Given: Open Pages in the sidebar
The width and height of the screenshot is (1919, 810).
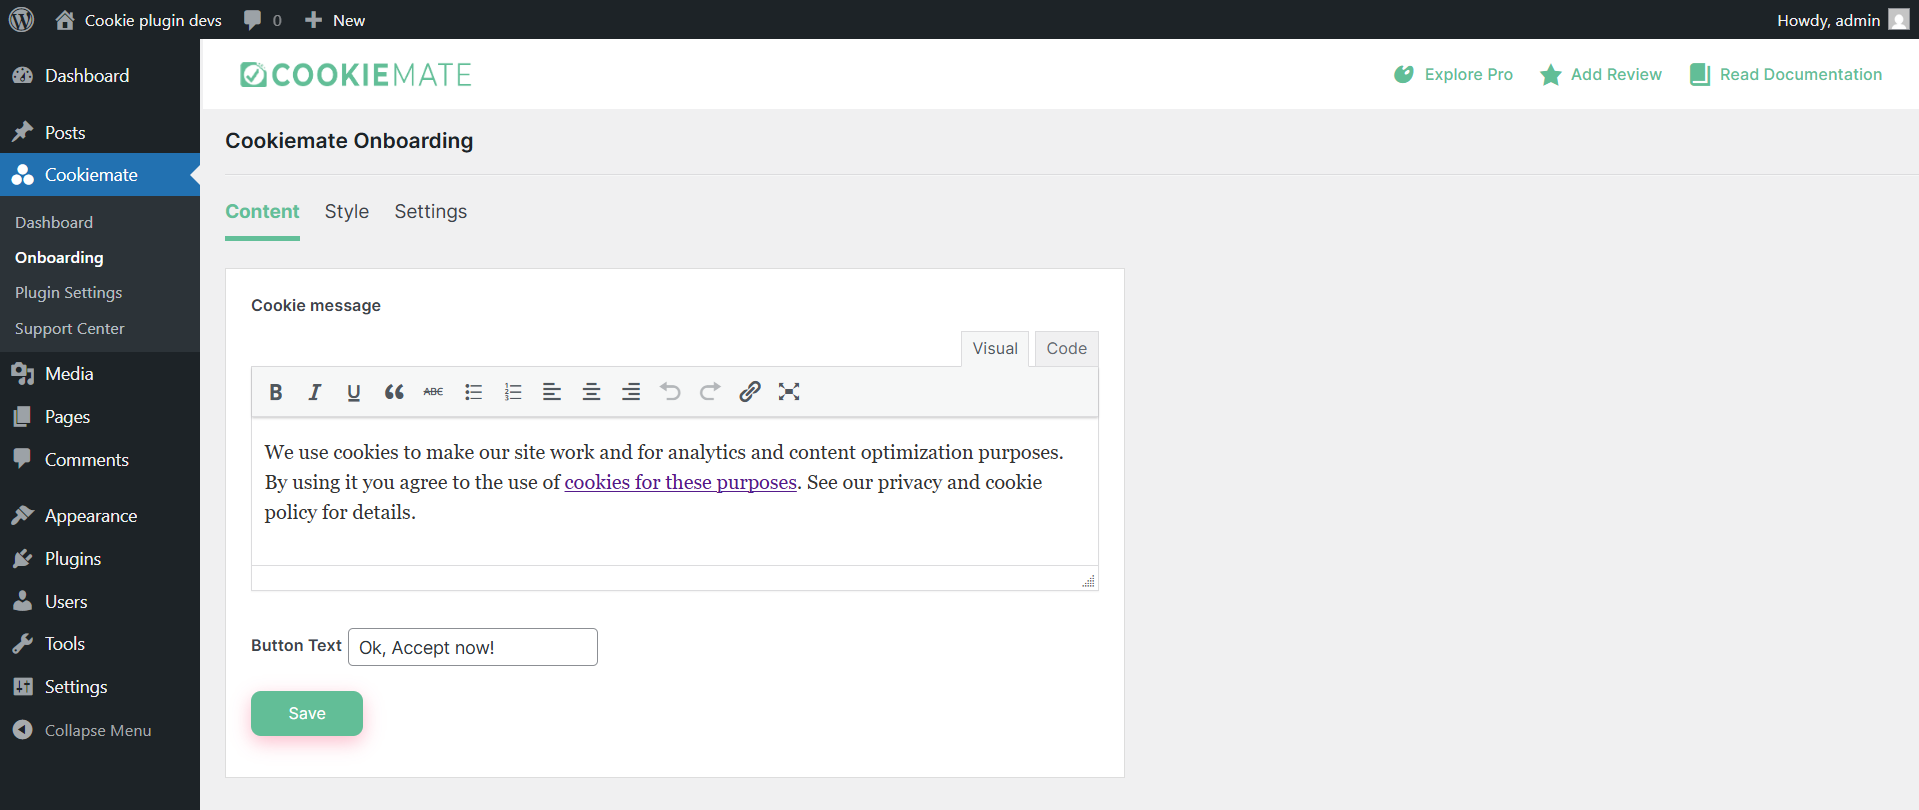Looking at the screenshot, I should click(x=100, y=417).
